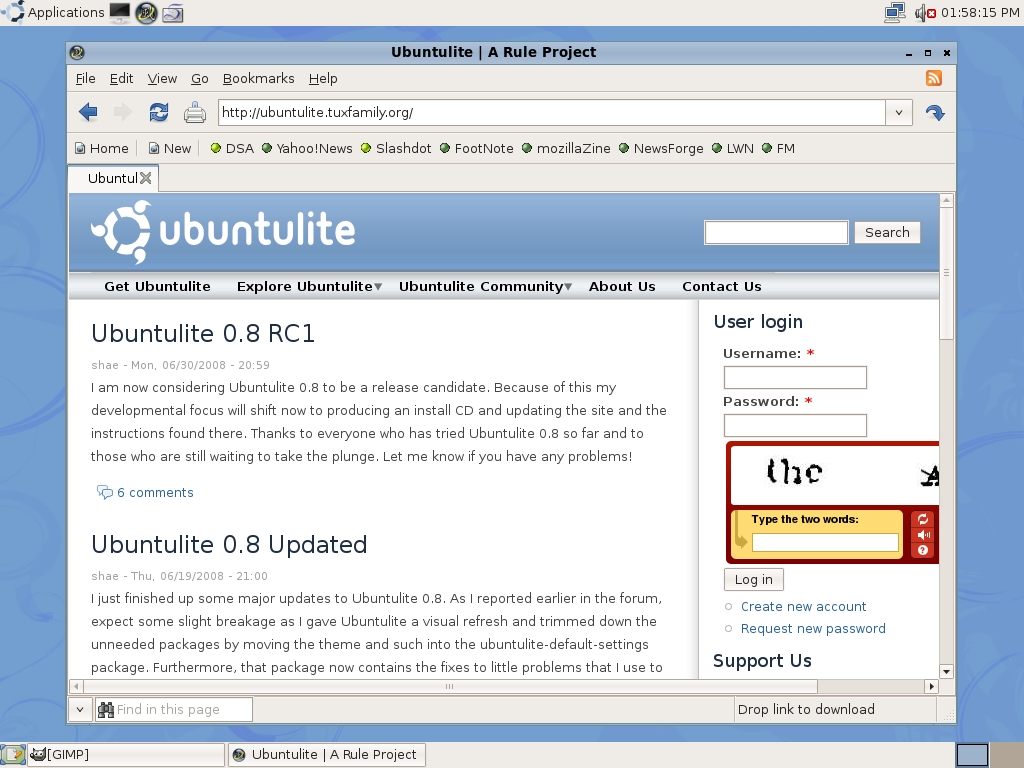Image resolution: width=1024 pixels, height=768 pixels.
Task: Reload the page with the refresh icon
Action: [x=159, y=112]
